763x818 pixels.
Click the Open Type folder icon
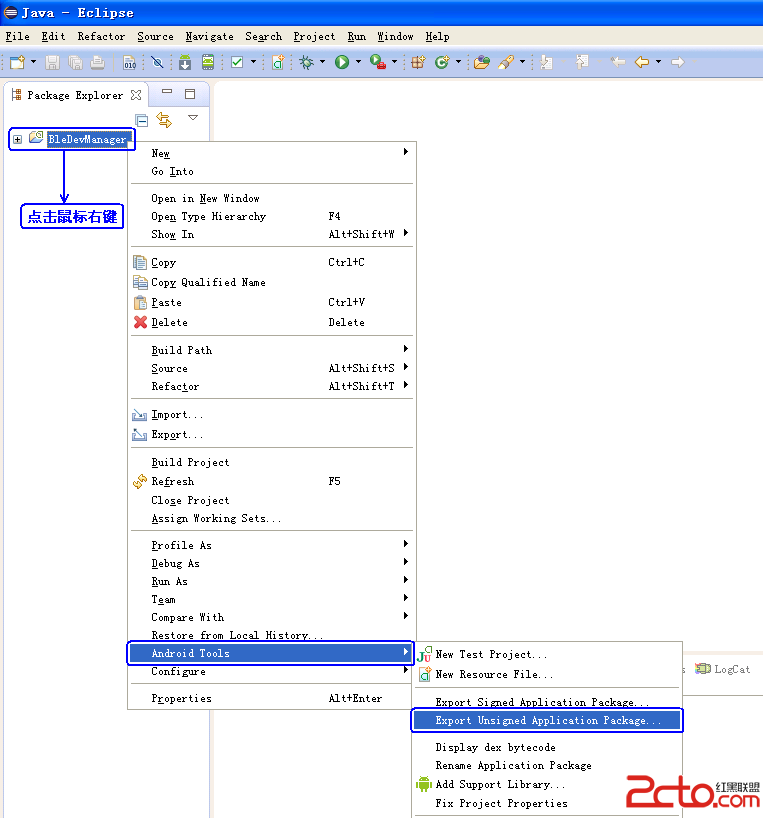(482, 63)
